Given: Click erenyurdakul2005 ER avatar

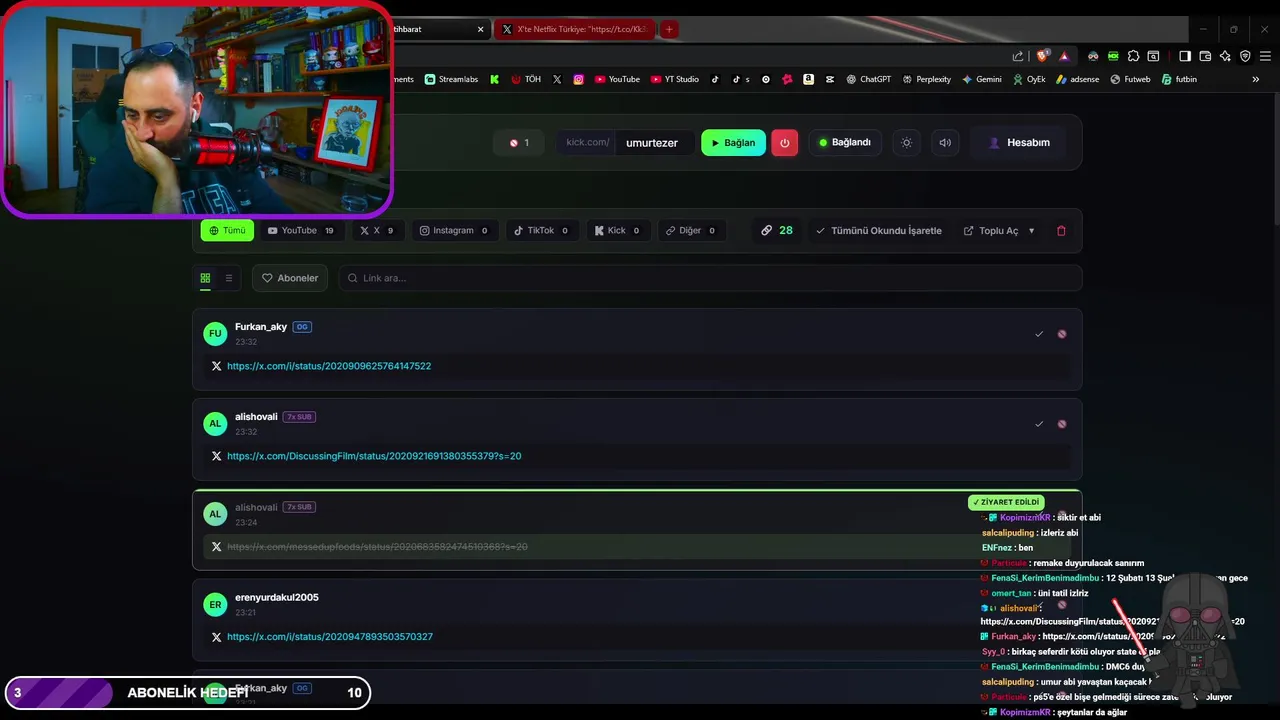Looking at the screenshot, I should click(215, 605).
